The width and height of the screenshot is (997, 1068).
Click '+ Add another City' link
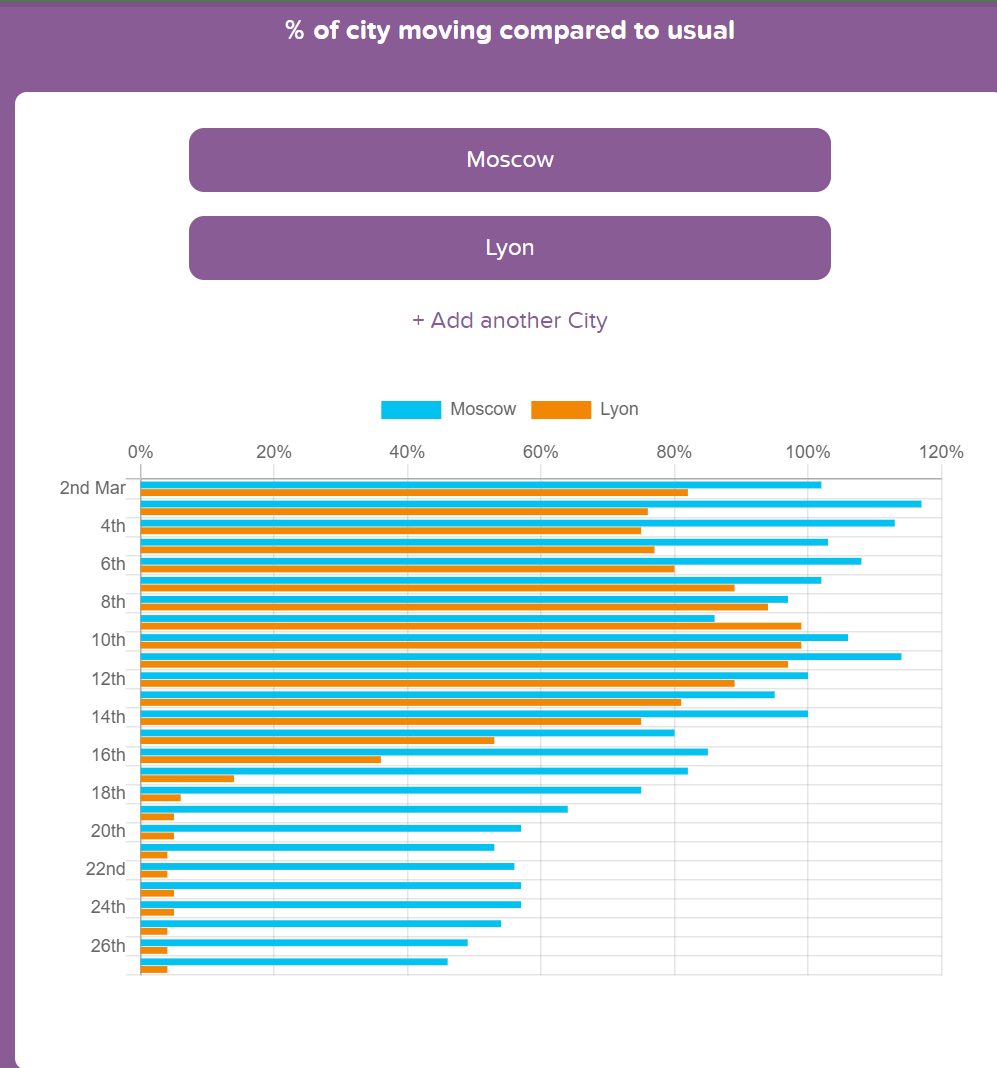(509, 320)
